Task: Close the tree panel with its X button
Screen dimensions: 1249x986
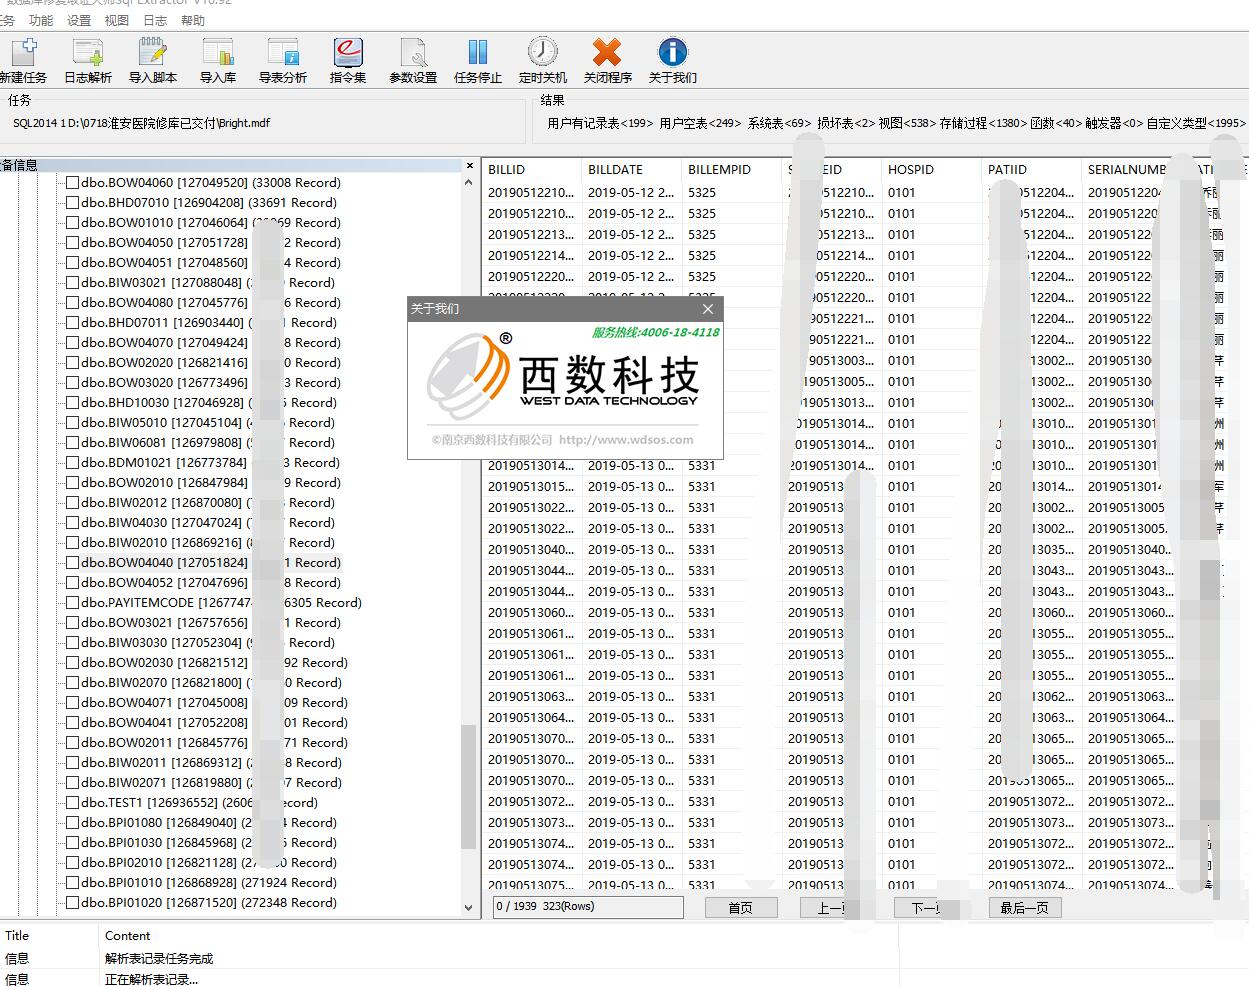Action: [x=470, y=166]
